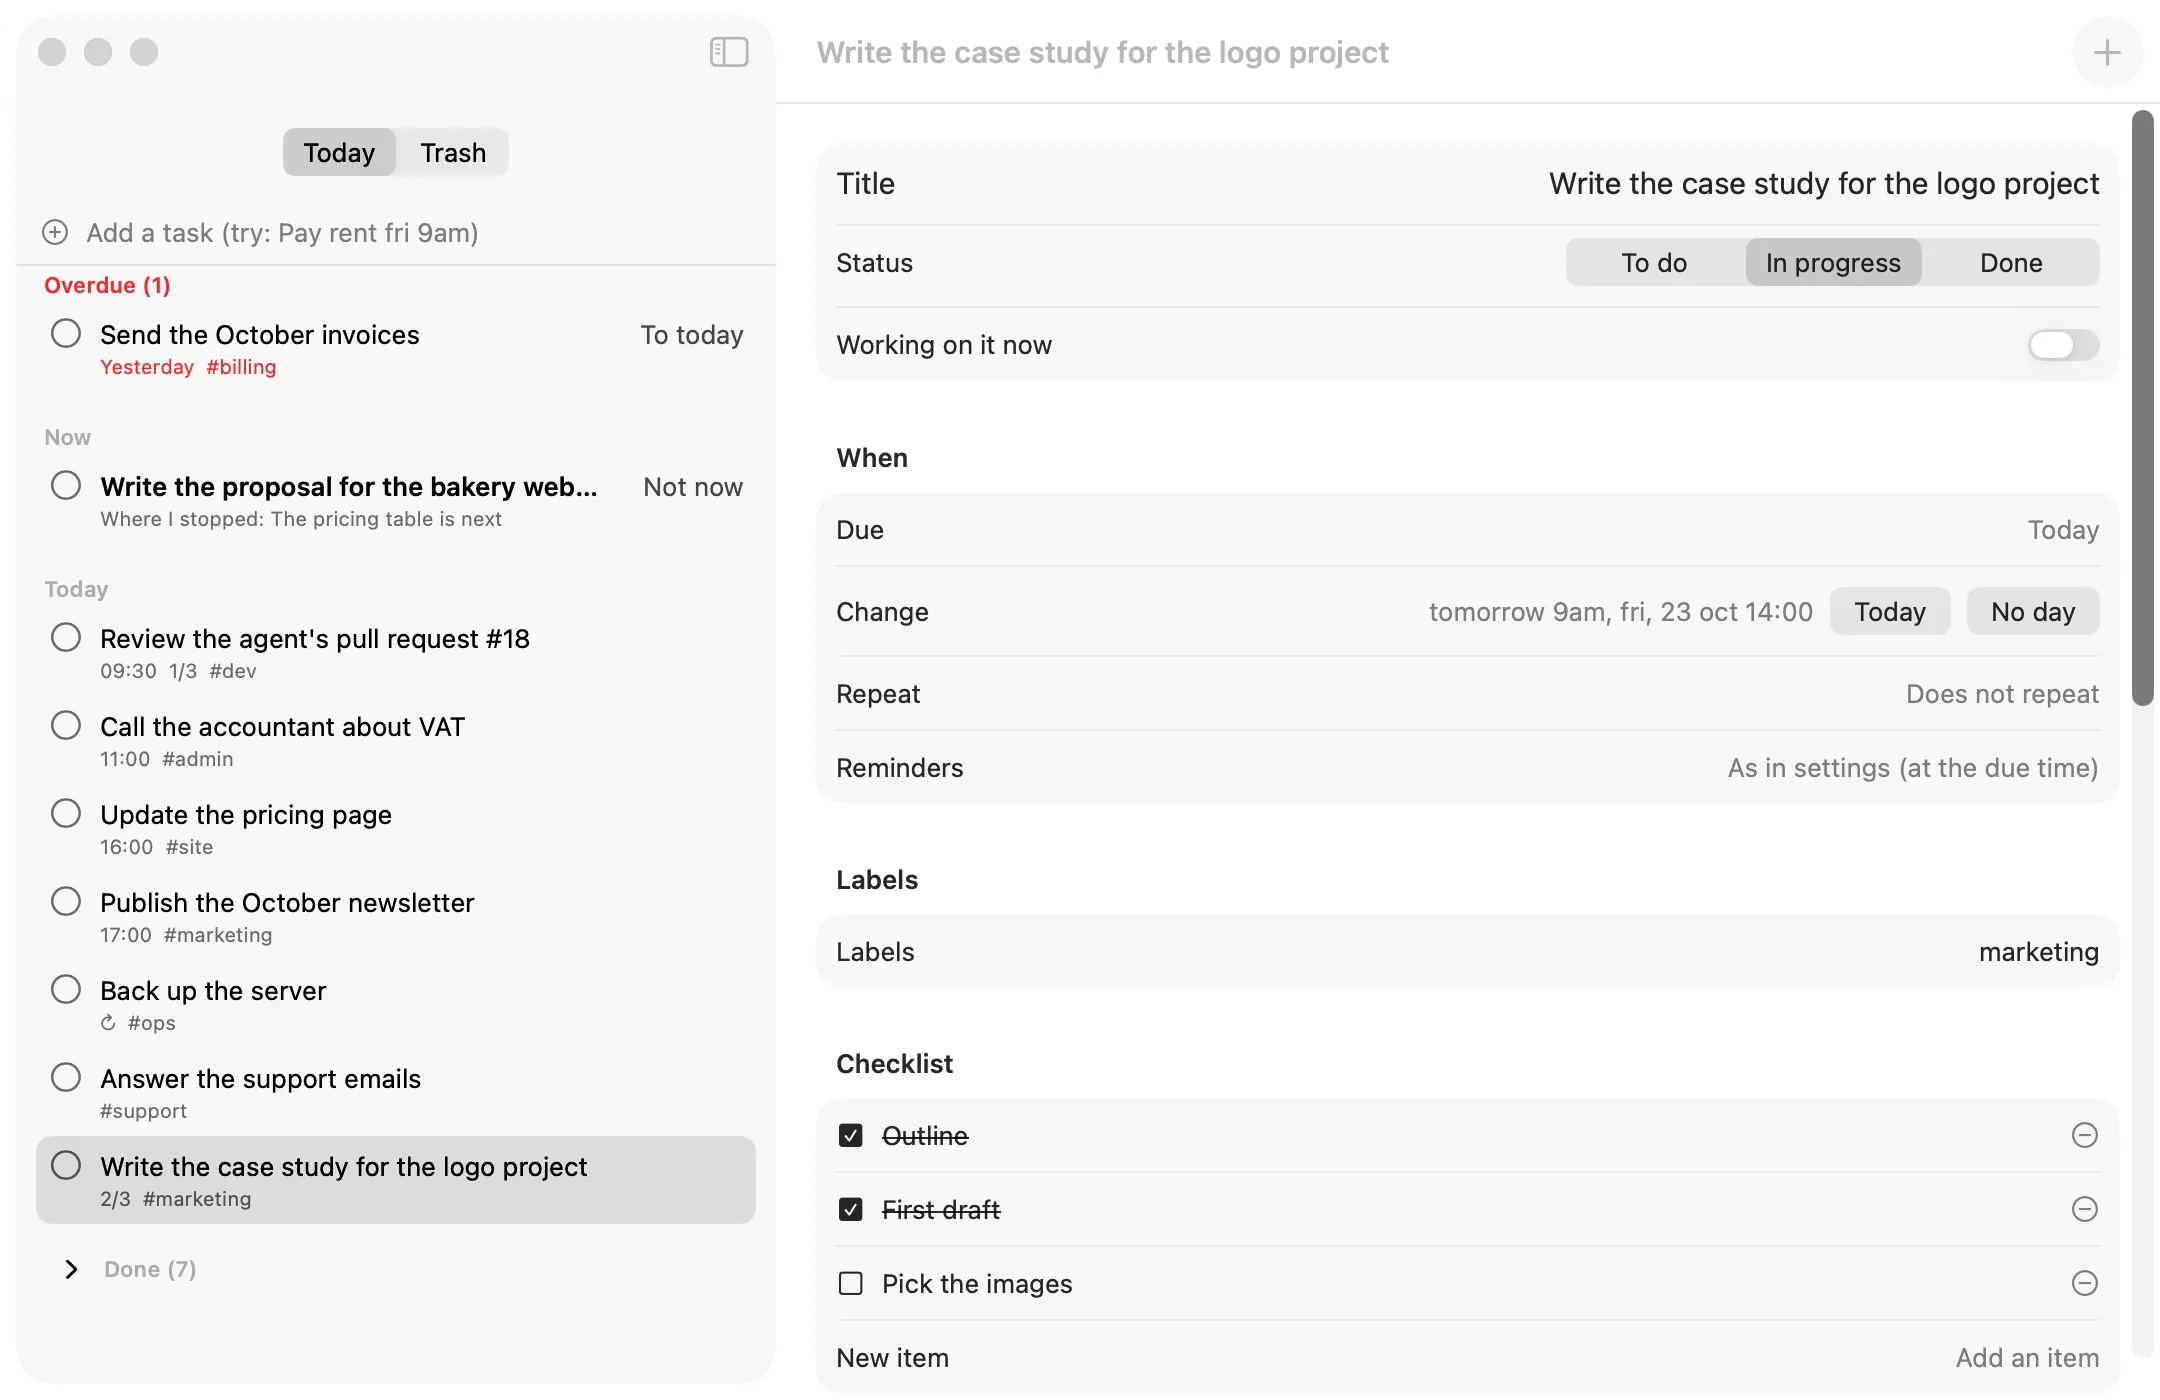Edit the Title field value
Viewport: 2160px width, 1400px height.
click(1823, 184)
